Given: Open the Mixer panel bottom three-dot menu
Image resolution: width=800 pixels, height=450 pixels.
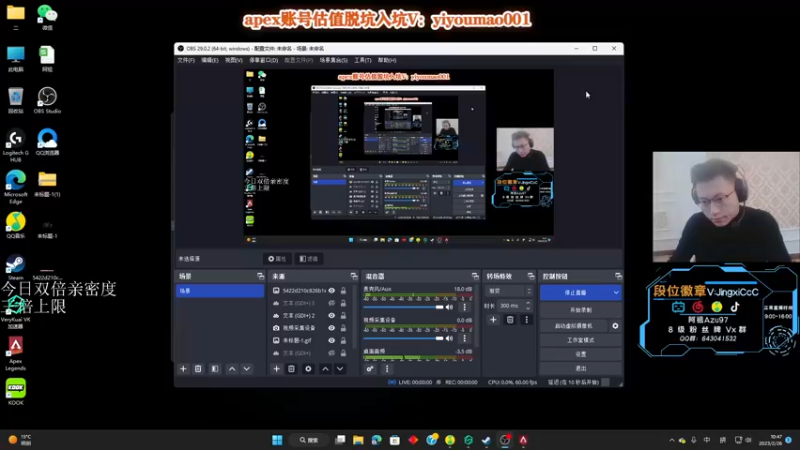Looking at the screenshot, I should 387,369.
